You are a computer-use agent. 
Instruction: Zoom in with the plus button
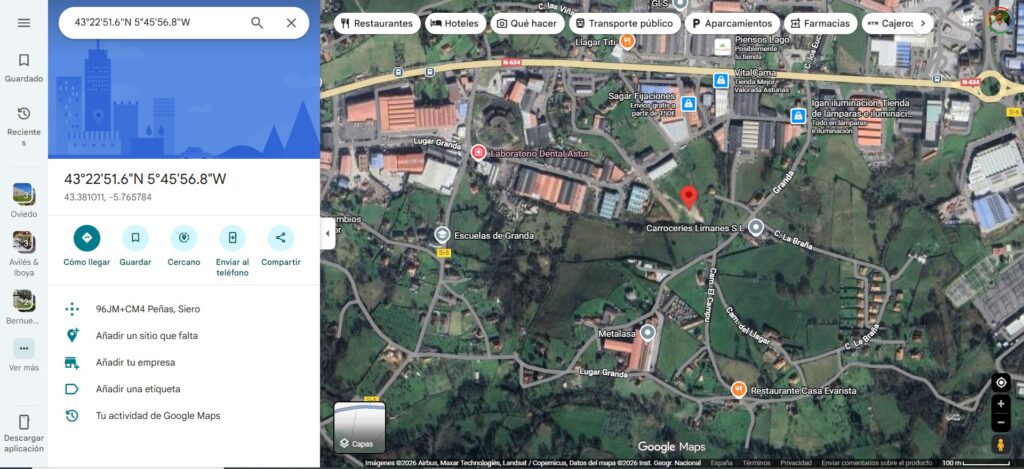click(1001, 404)
